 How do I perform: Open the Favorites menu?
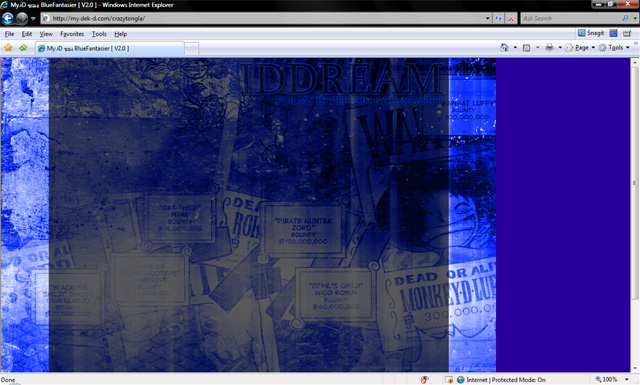click(x=72, y=34)
